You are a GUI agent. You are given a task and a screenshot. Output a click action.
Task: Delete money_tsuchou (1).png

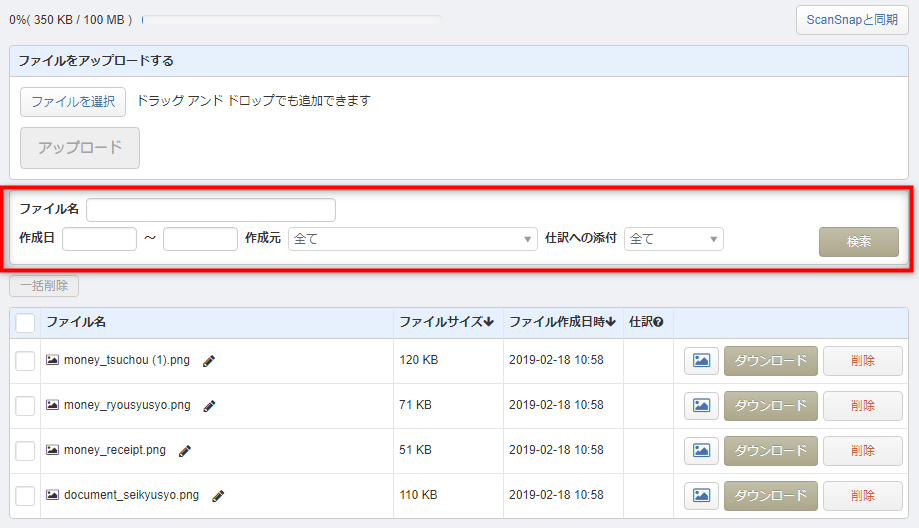pos(863,361)
